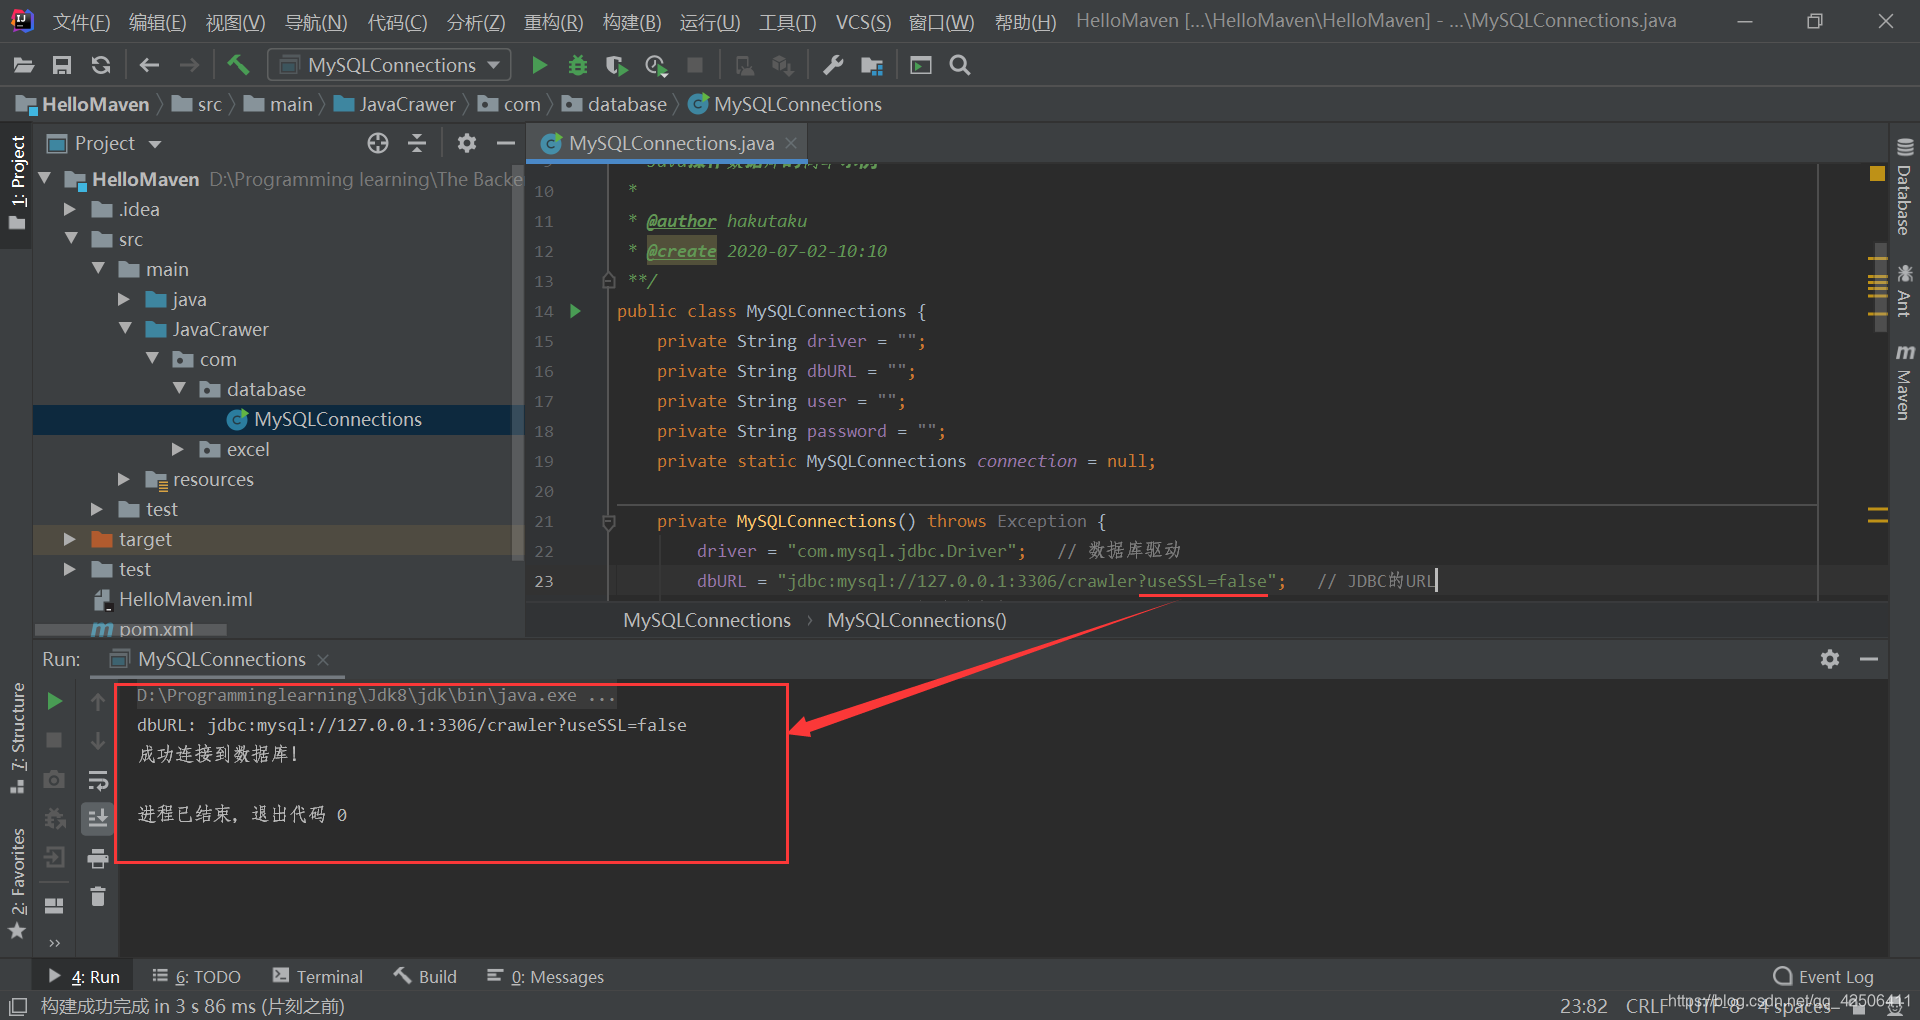Screen dimensions: 1920x1020
Task: Close MySQLConnections Run tab
Action: point(323,659)
